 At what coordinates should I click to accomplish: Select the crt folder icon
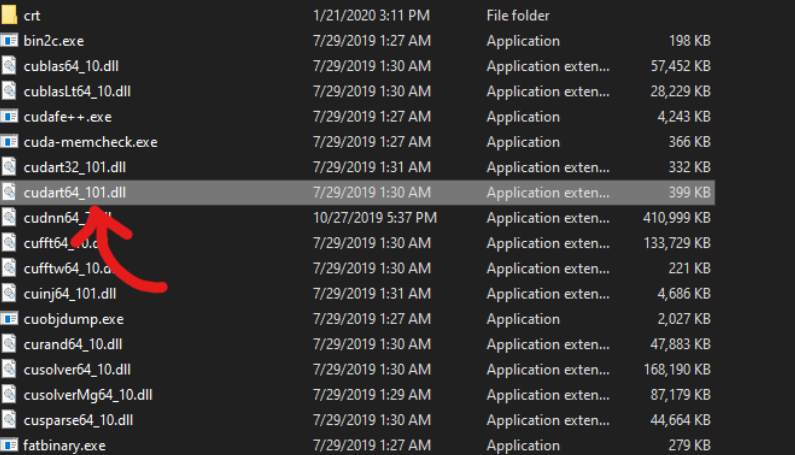click(9, 15)
